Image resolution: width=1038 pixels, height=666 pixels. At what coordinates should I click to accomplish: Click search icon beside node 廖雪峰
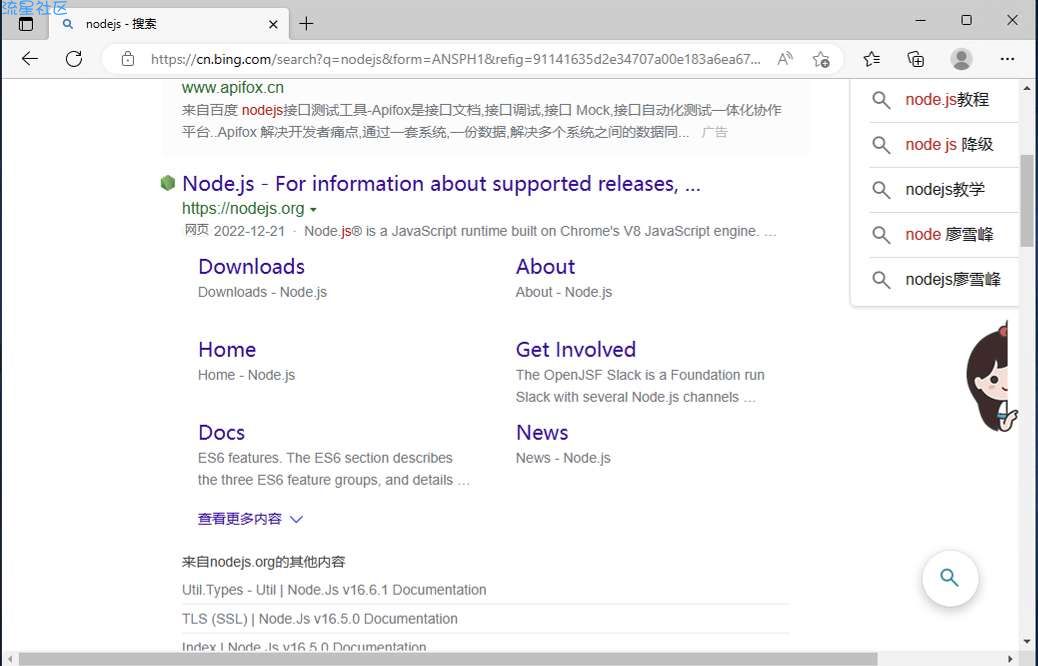(x=880, y=234)
